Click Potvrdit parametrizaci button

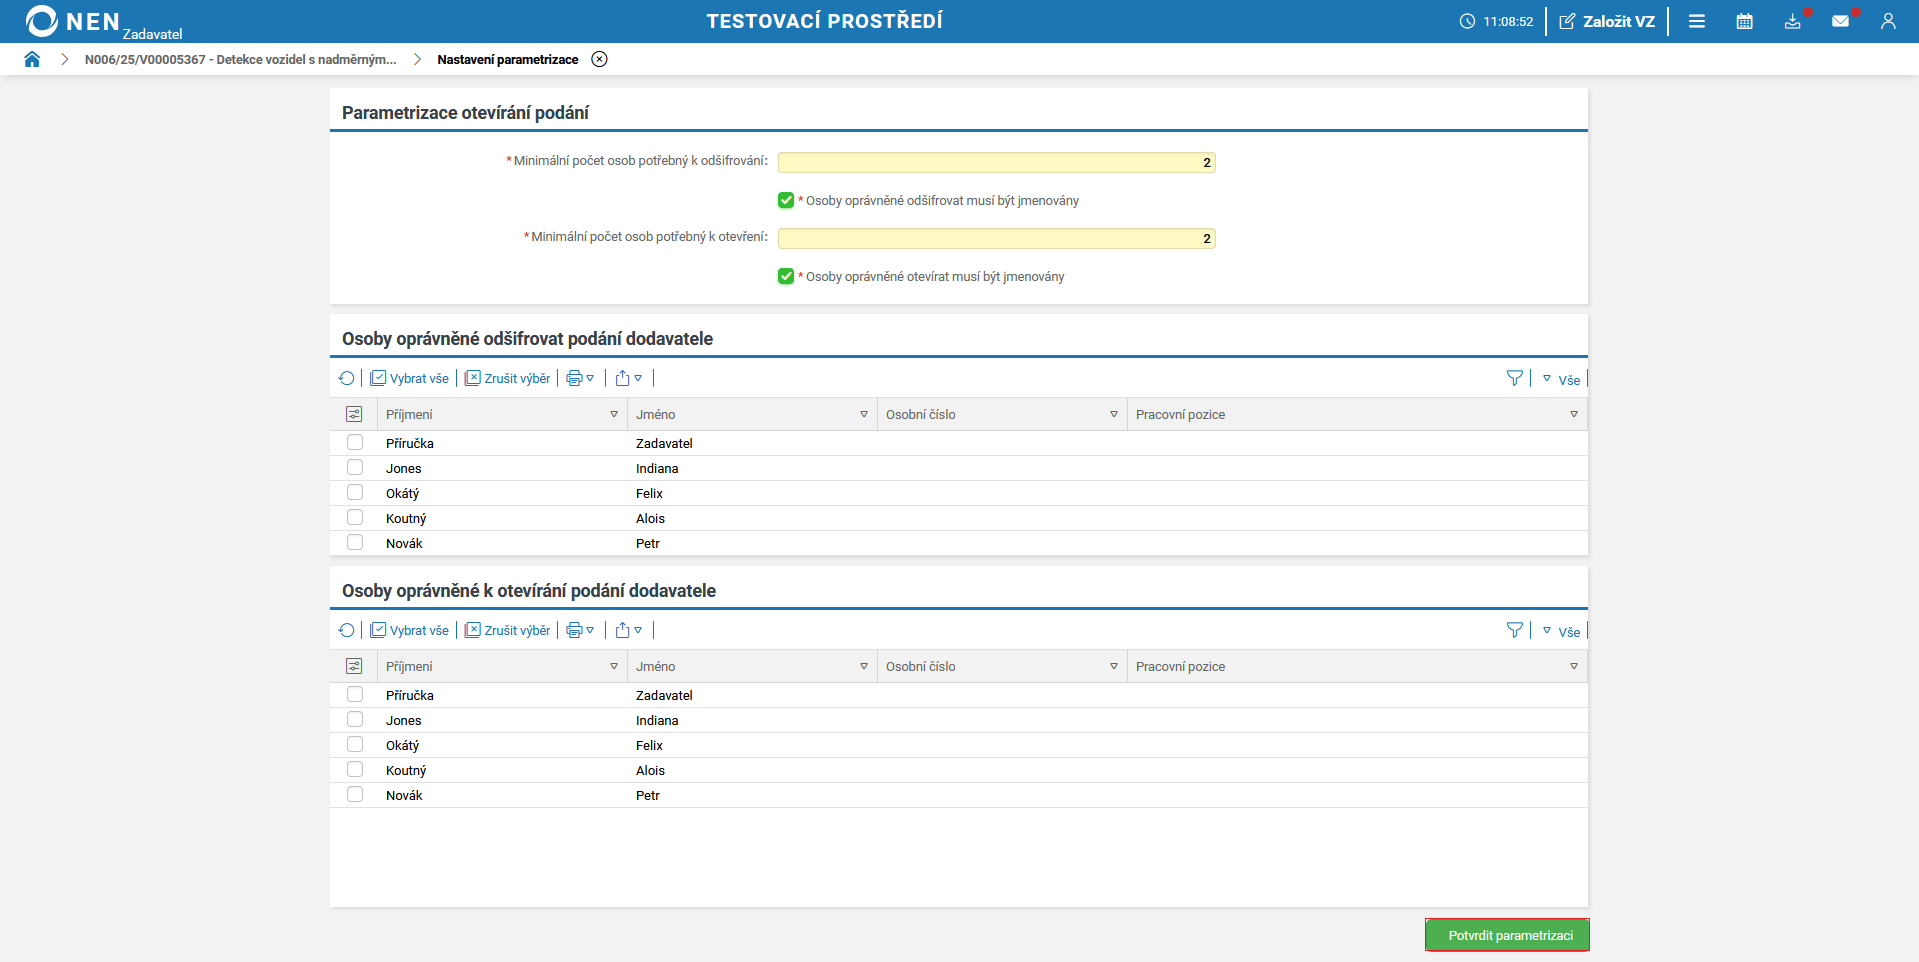[1507, 935]
